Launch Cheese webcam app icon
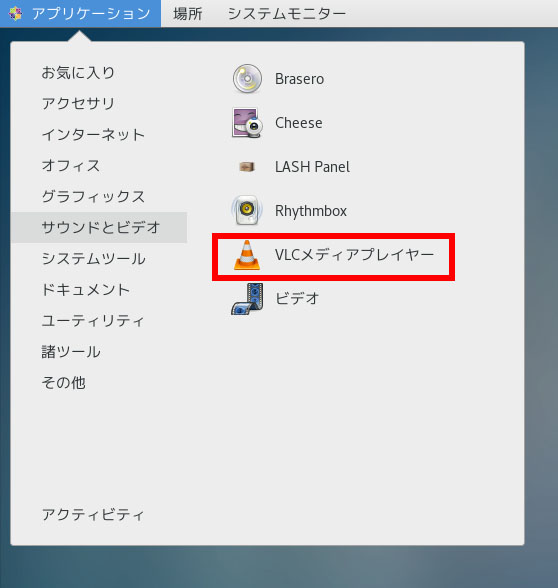 point(247,123)
